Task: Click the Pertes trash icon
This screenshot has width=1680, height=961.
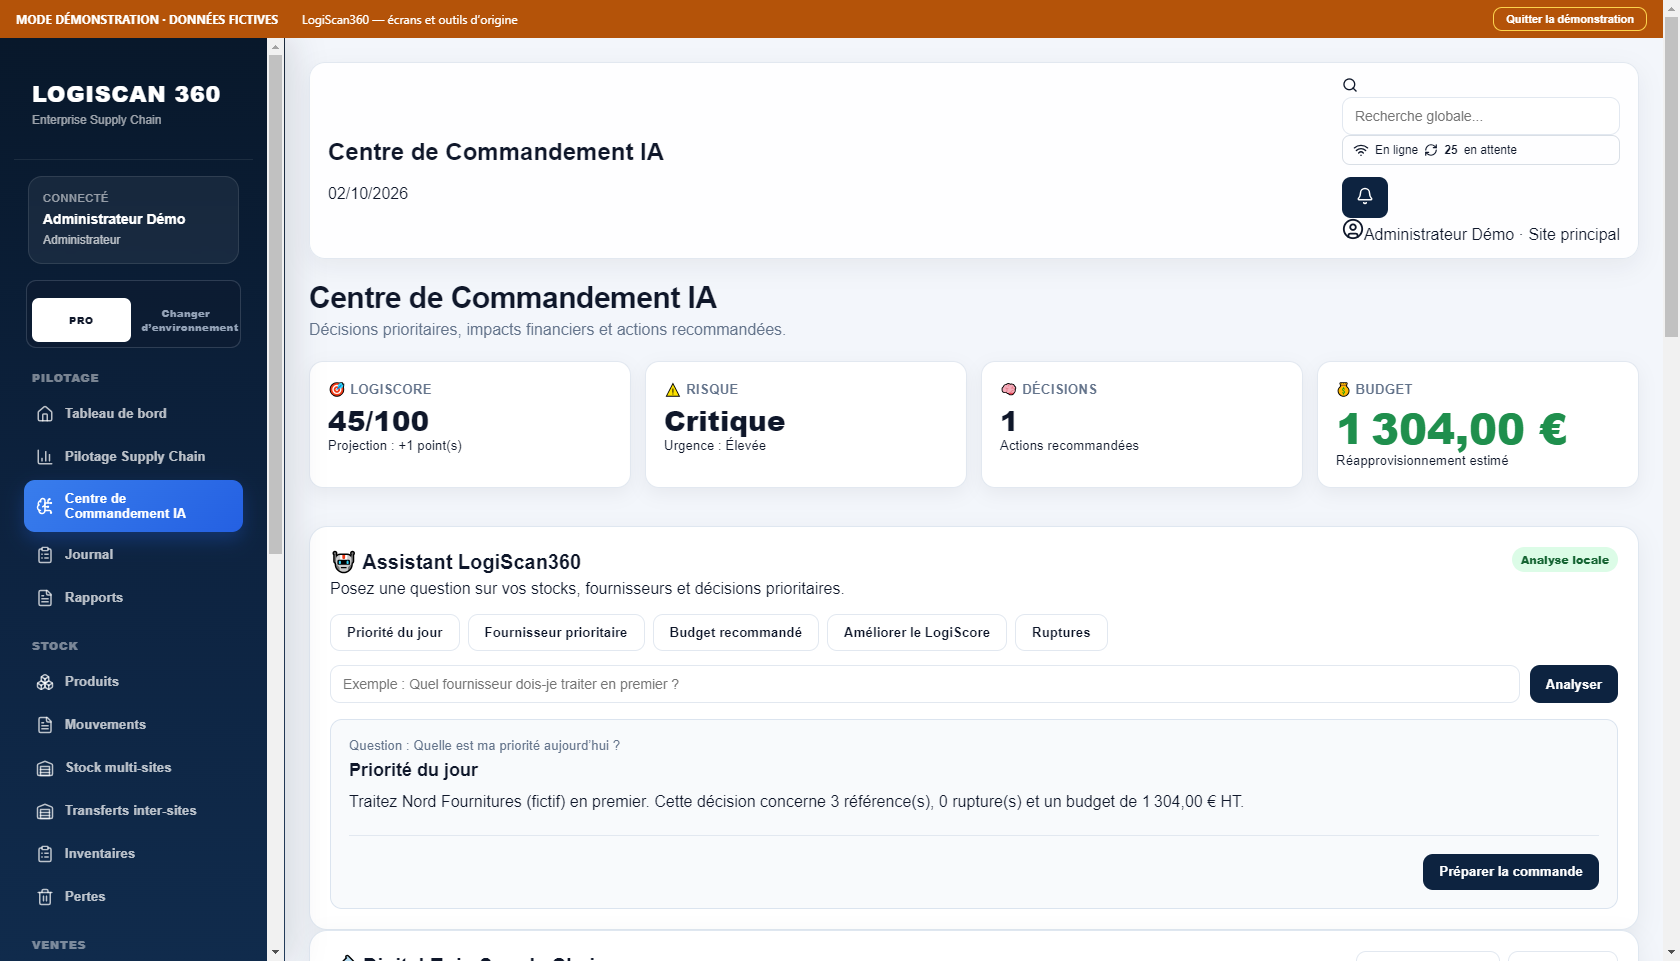Action: 45,897
